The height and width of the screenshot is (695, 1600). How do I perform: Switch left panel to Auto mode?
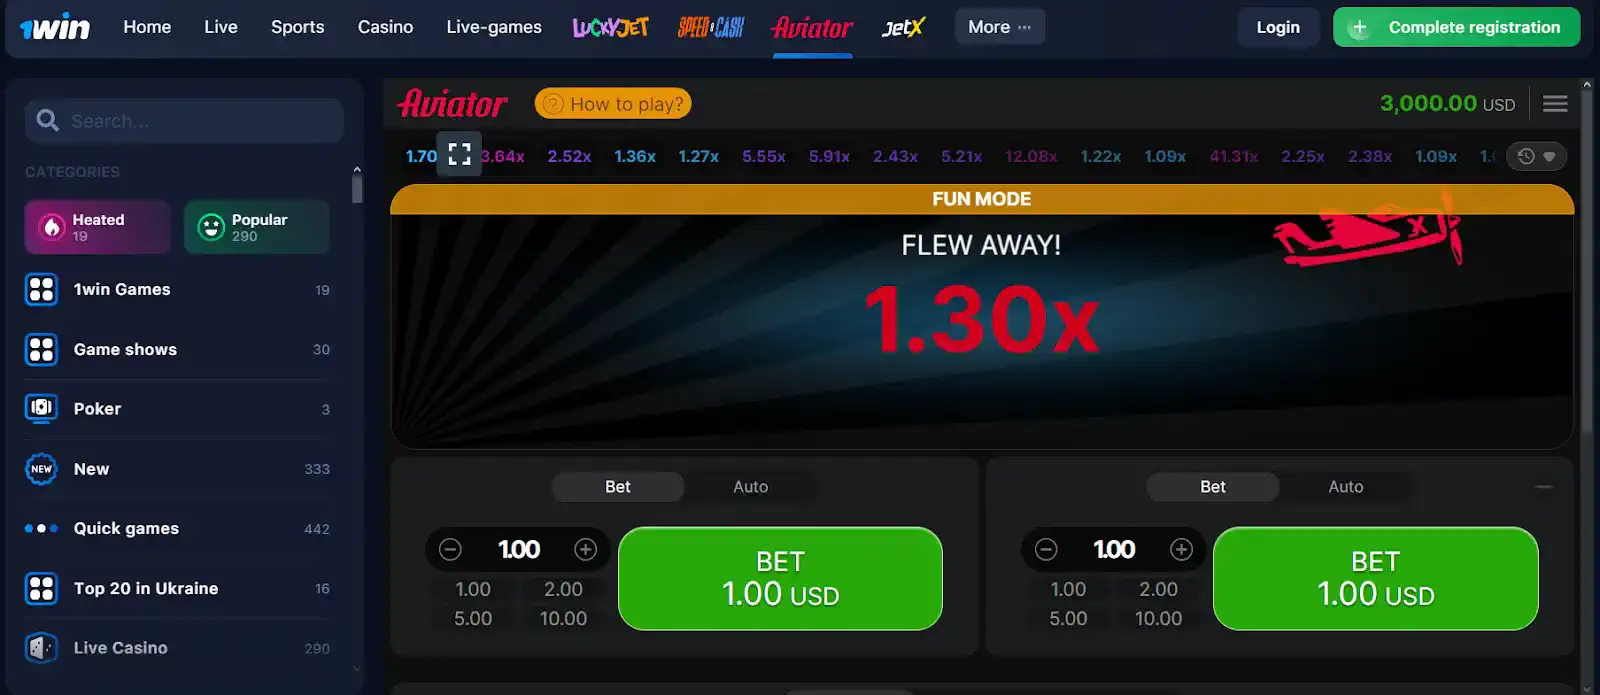[x=750, y=487]
